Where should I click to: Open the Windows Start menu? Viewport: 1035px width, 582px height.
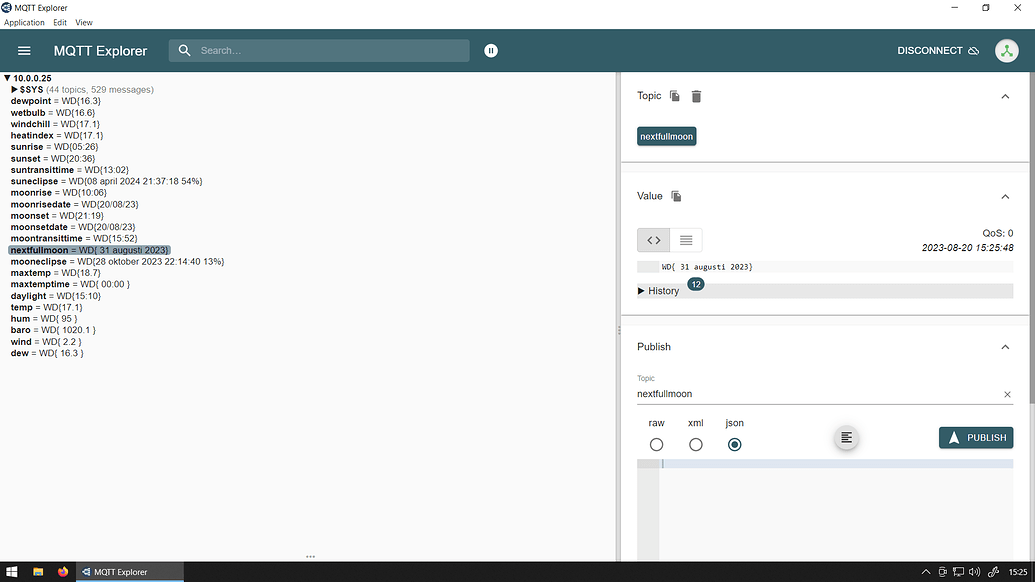click(x=11, y=572)
